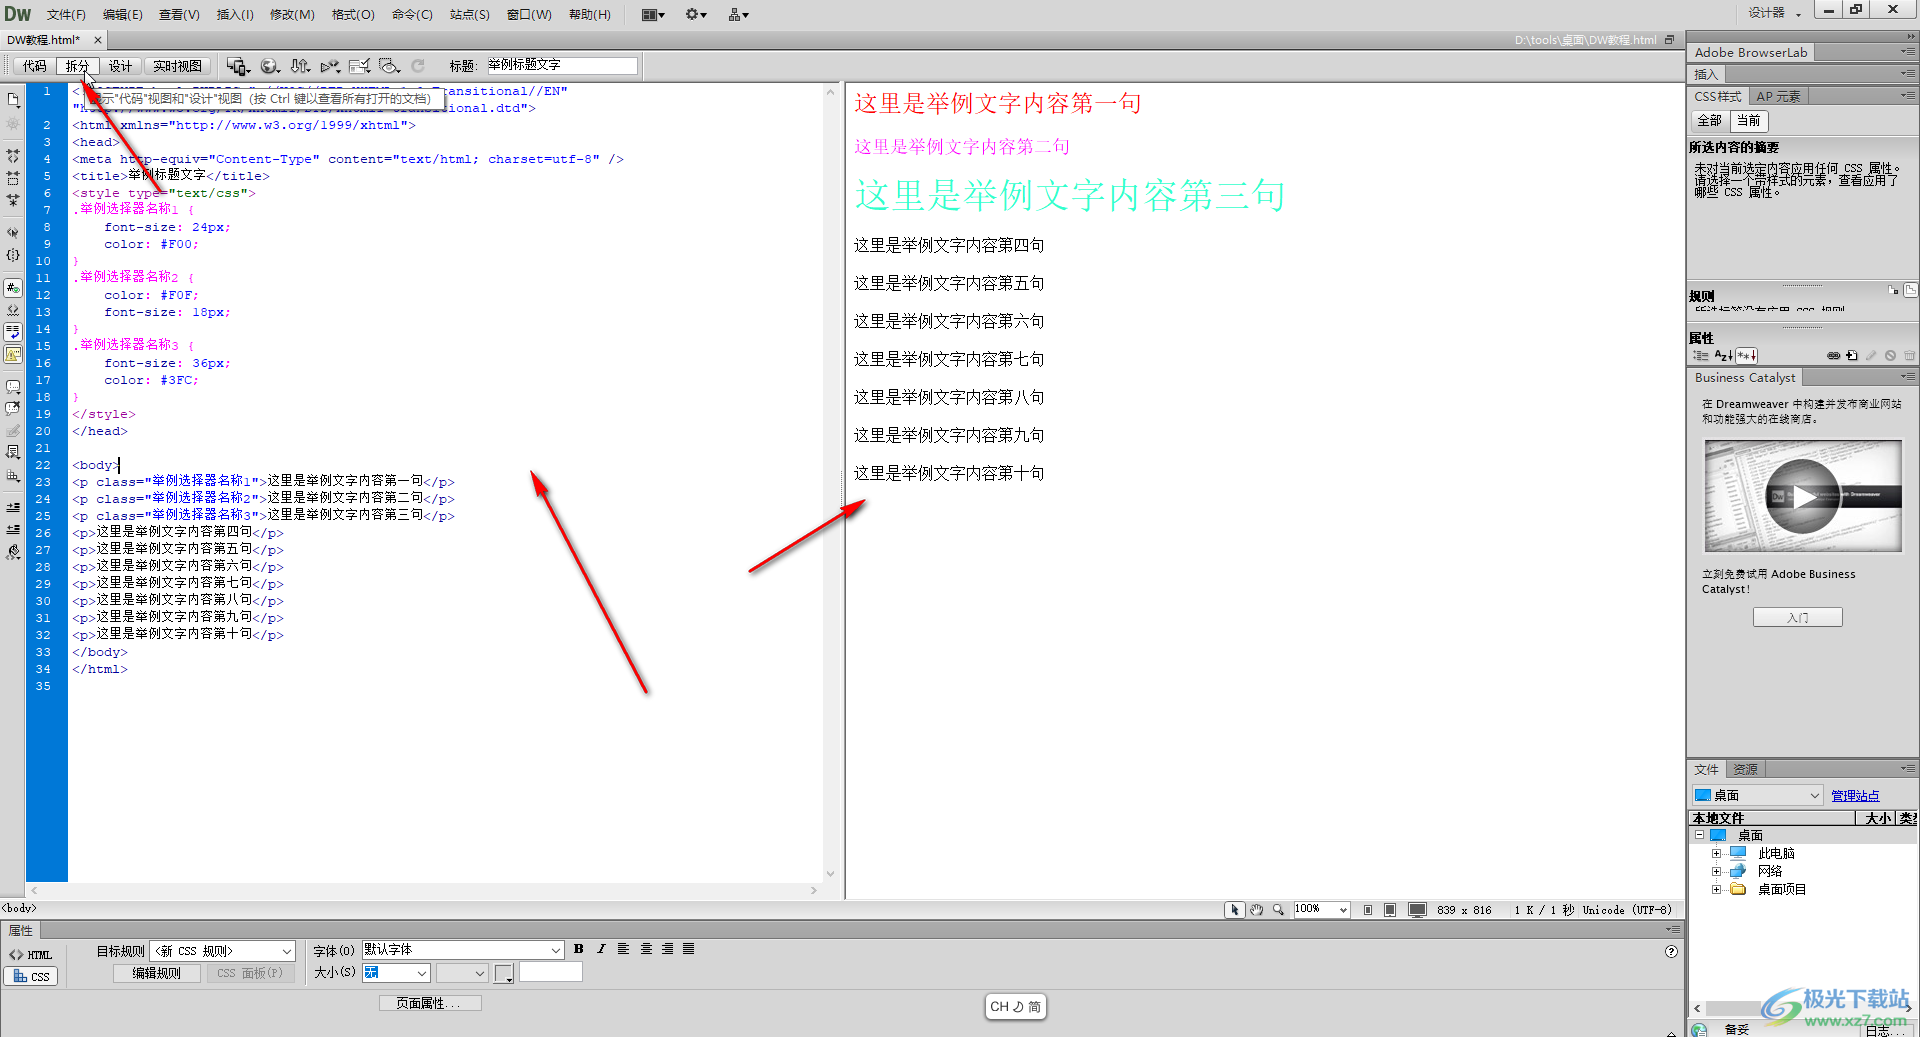The image size is (1920, 1037).
Task: Show only set properties view
Action: point(1746,355)
